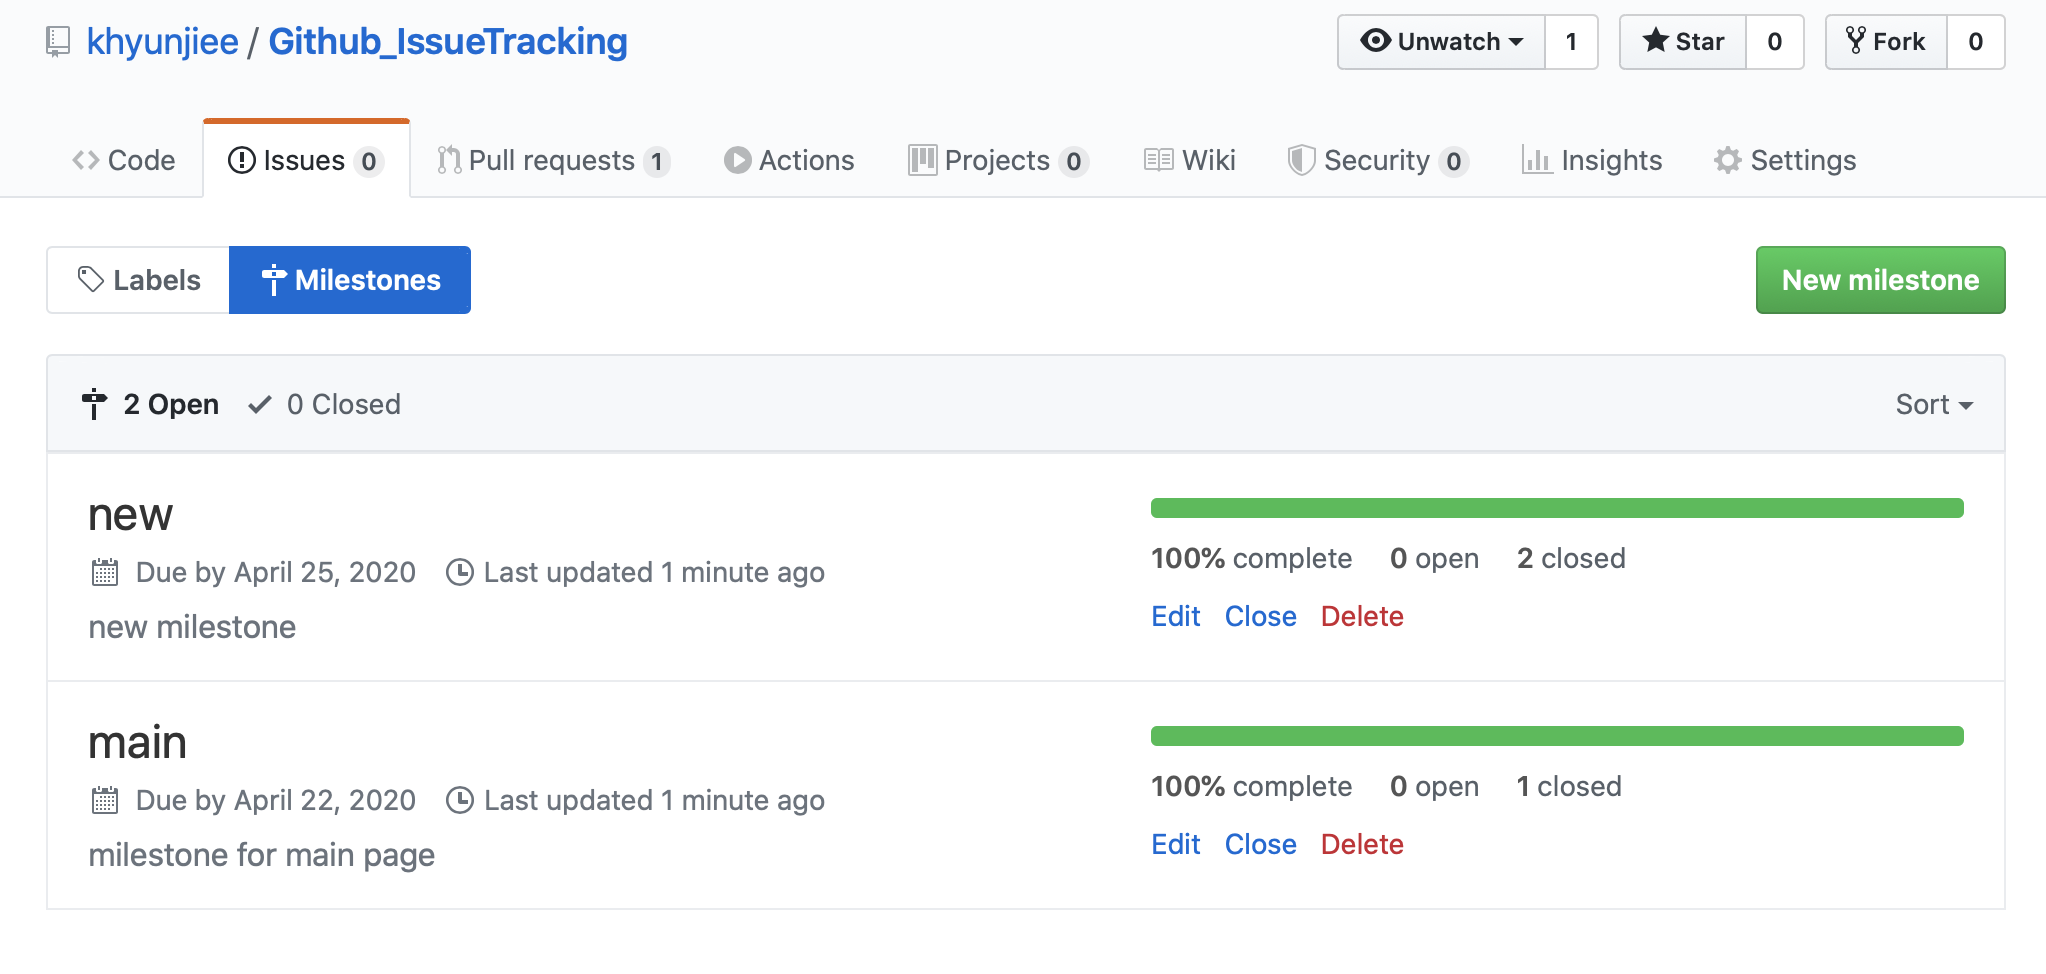Image resolution: width=2046 pixels, height=974 pixels.
Task: Switch to the Milestones view button
Action: [350, 280]
